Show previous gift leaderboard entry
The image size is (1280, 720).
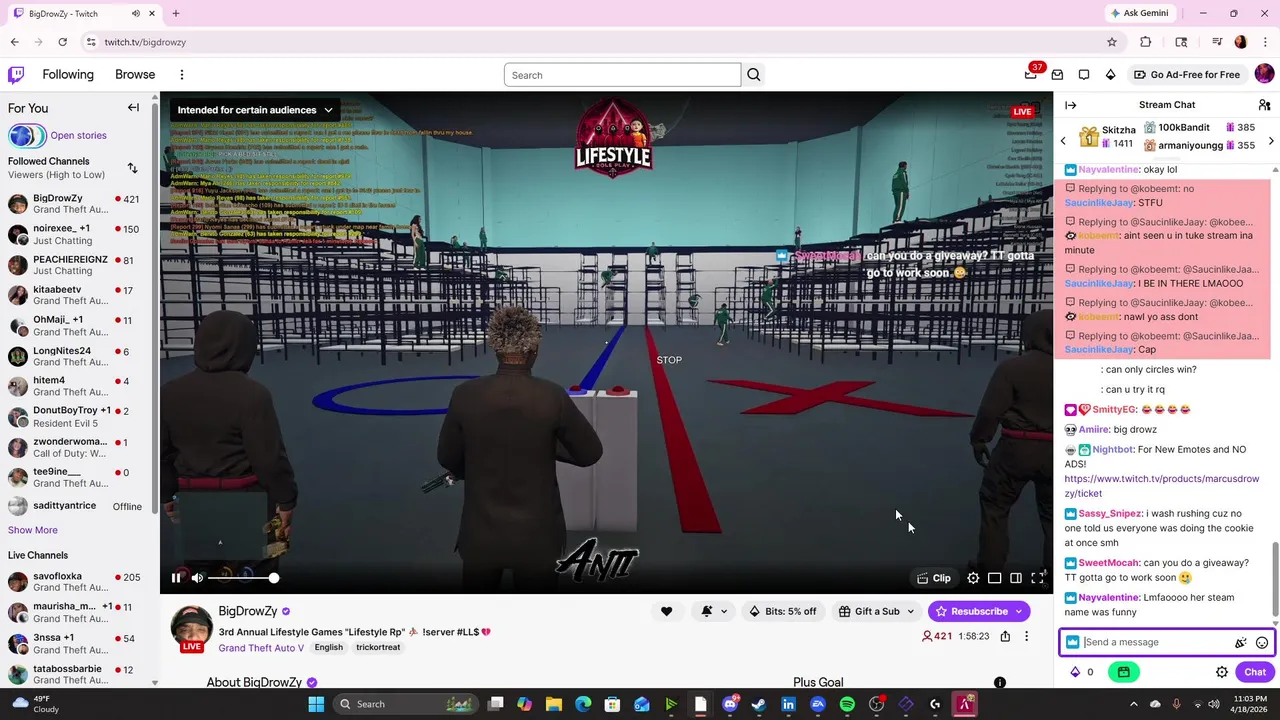[x=1063, y=141]
